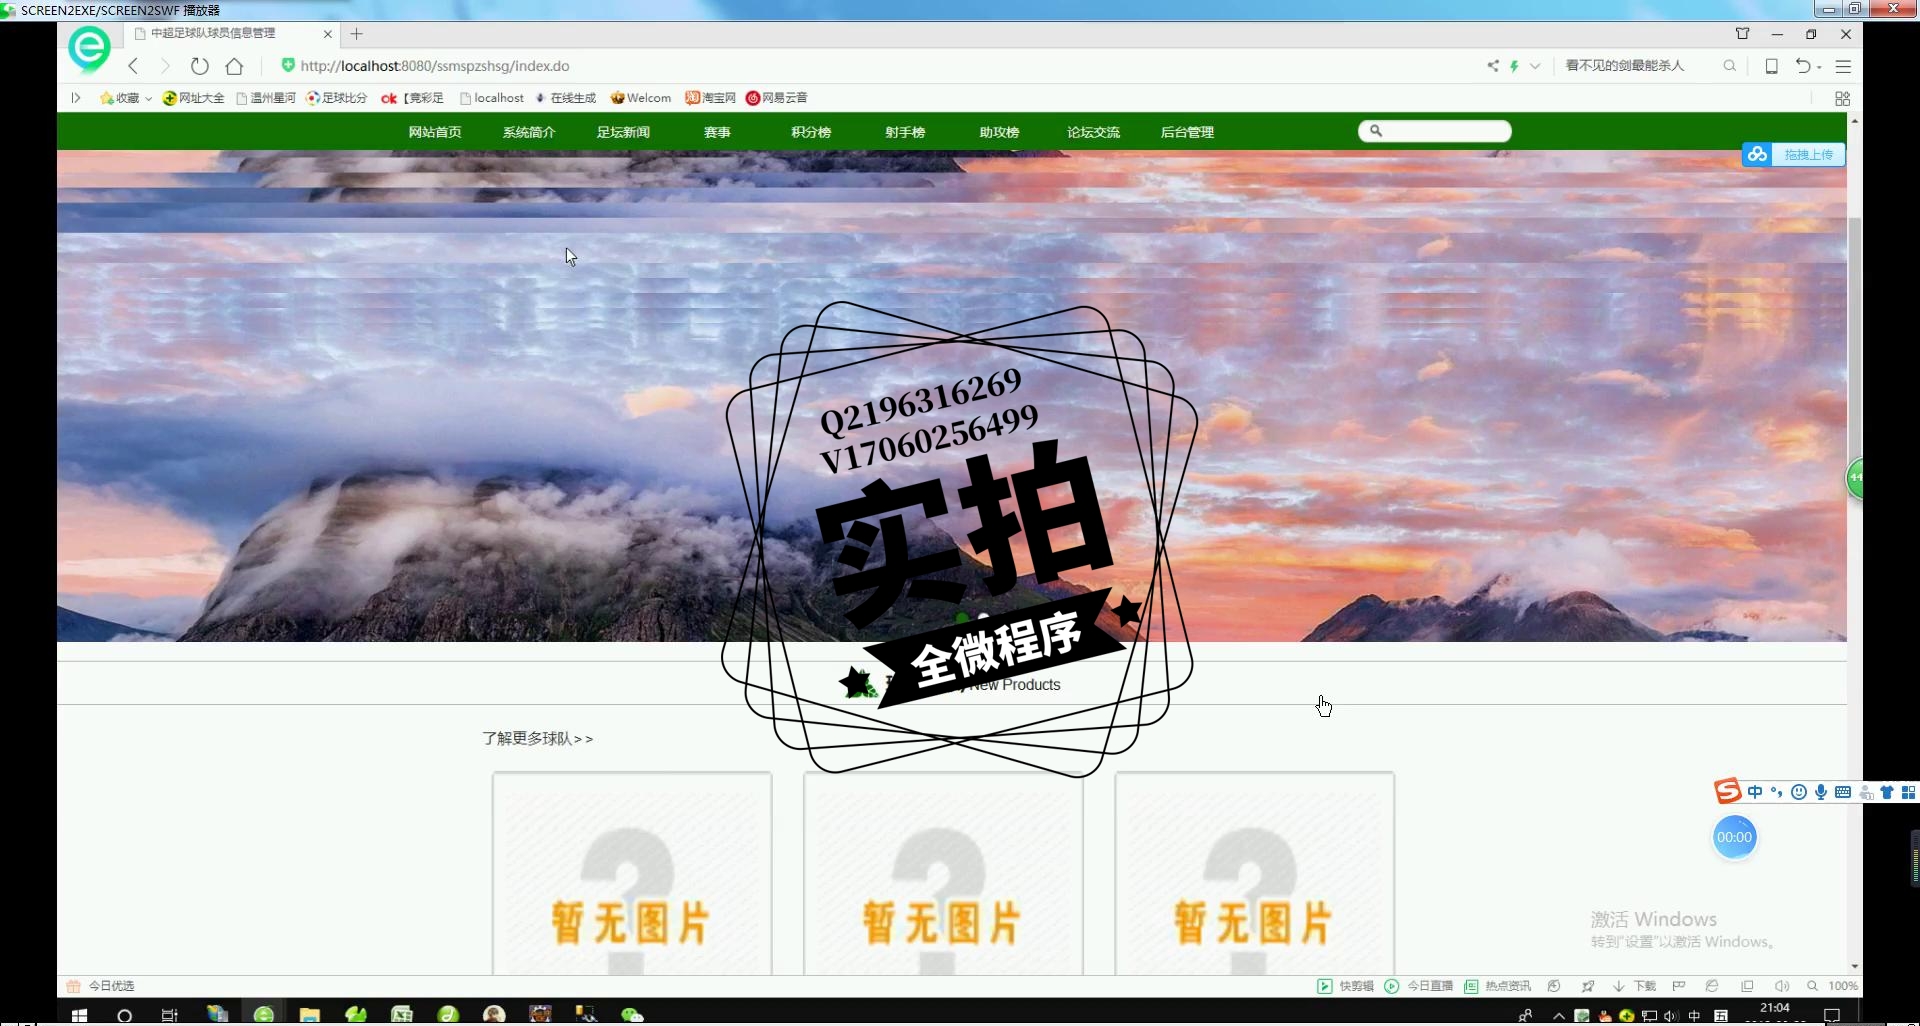Open the Welcom bookmark
1920x1026 pixels.
pyautogui.click(x=641, y=98)
